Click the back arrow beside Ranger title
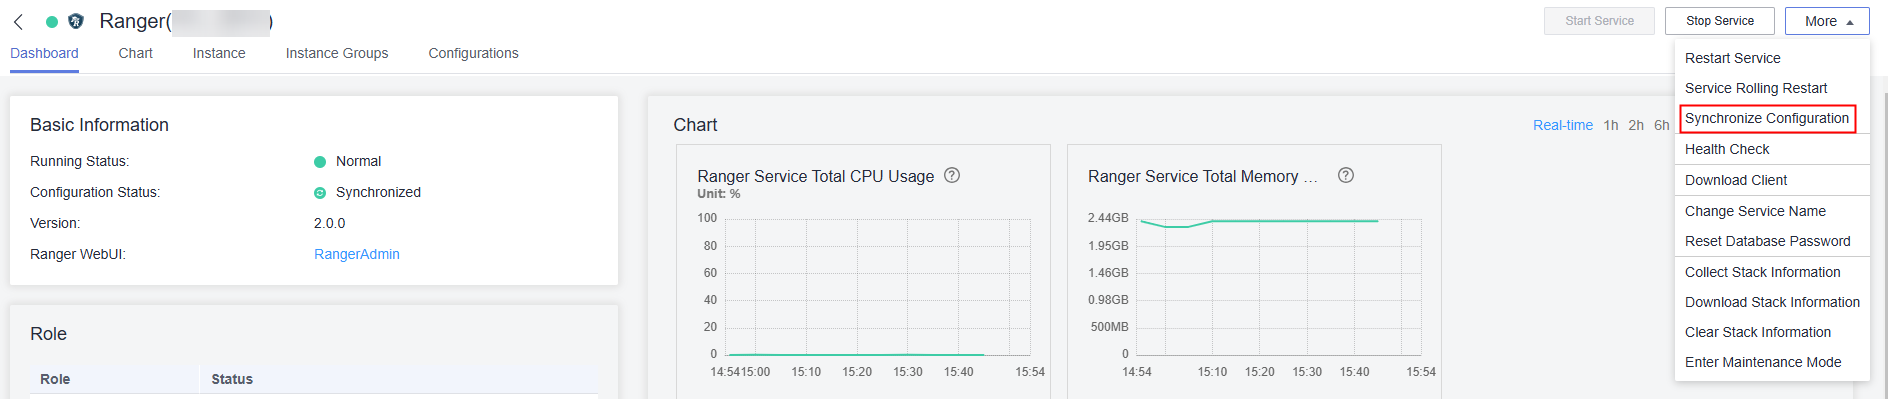The image size is (1888, 399). pos(18,21)
